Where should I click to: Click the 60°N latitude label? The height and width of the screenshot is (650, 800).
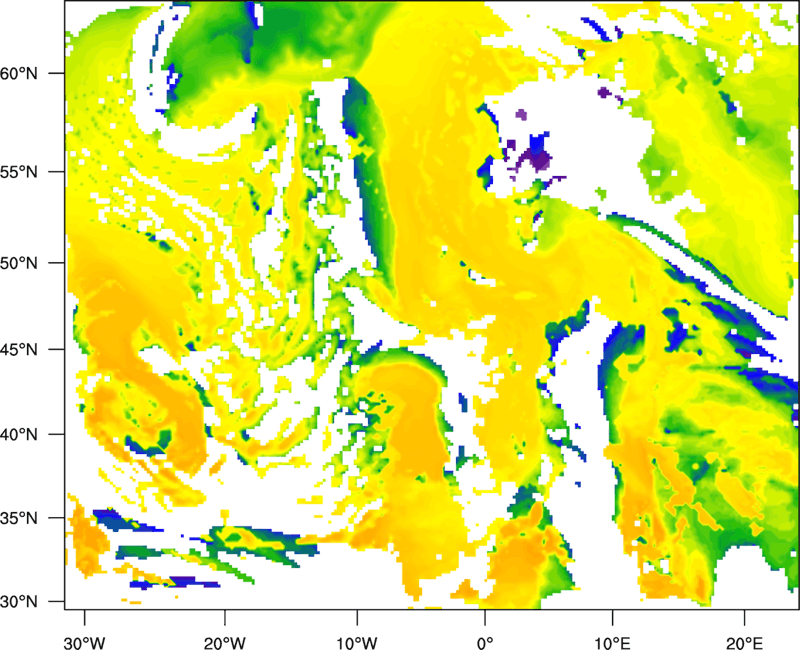[x=19, y=73]
